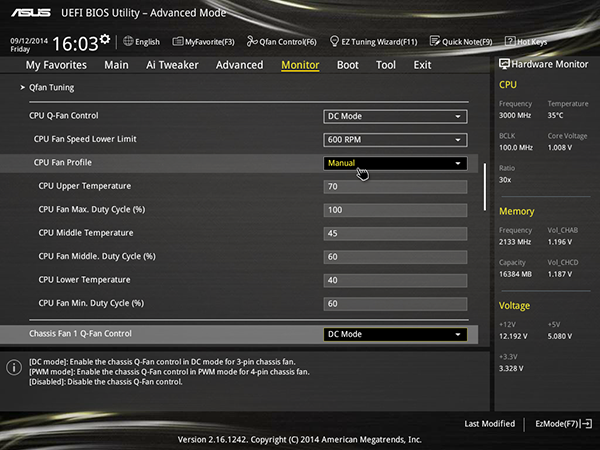This screenshot has height=450, width=600.
Task: Click CPU Fan Middle. Duty Cycle field
Action: tap(395, 257)
